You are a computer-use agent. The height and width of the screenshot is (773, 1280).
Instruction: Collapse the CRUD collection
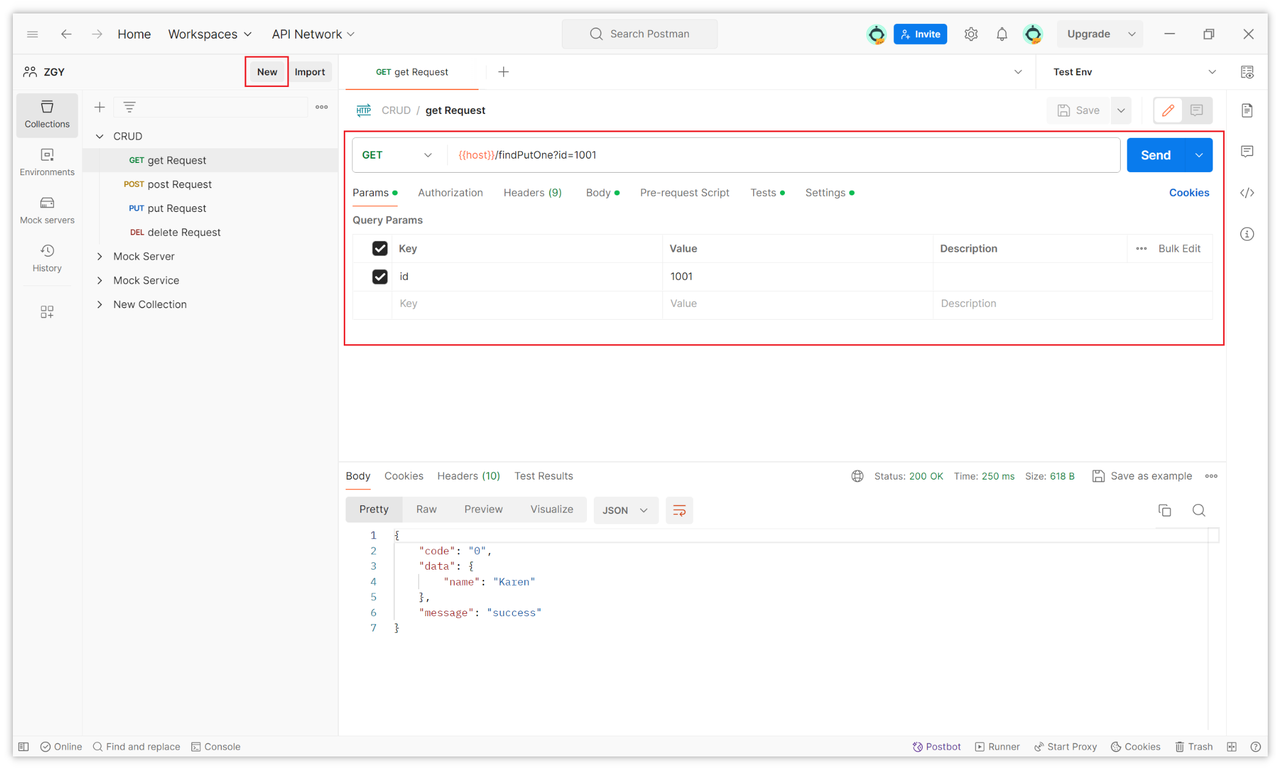100,136
